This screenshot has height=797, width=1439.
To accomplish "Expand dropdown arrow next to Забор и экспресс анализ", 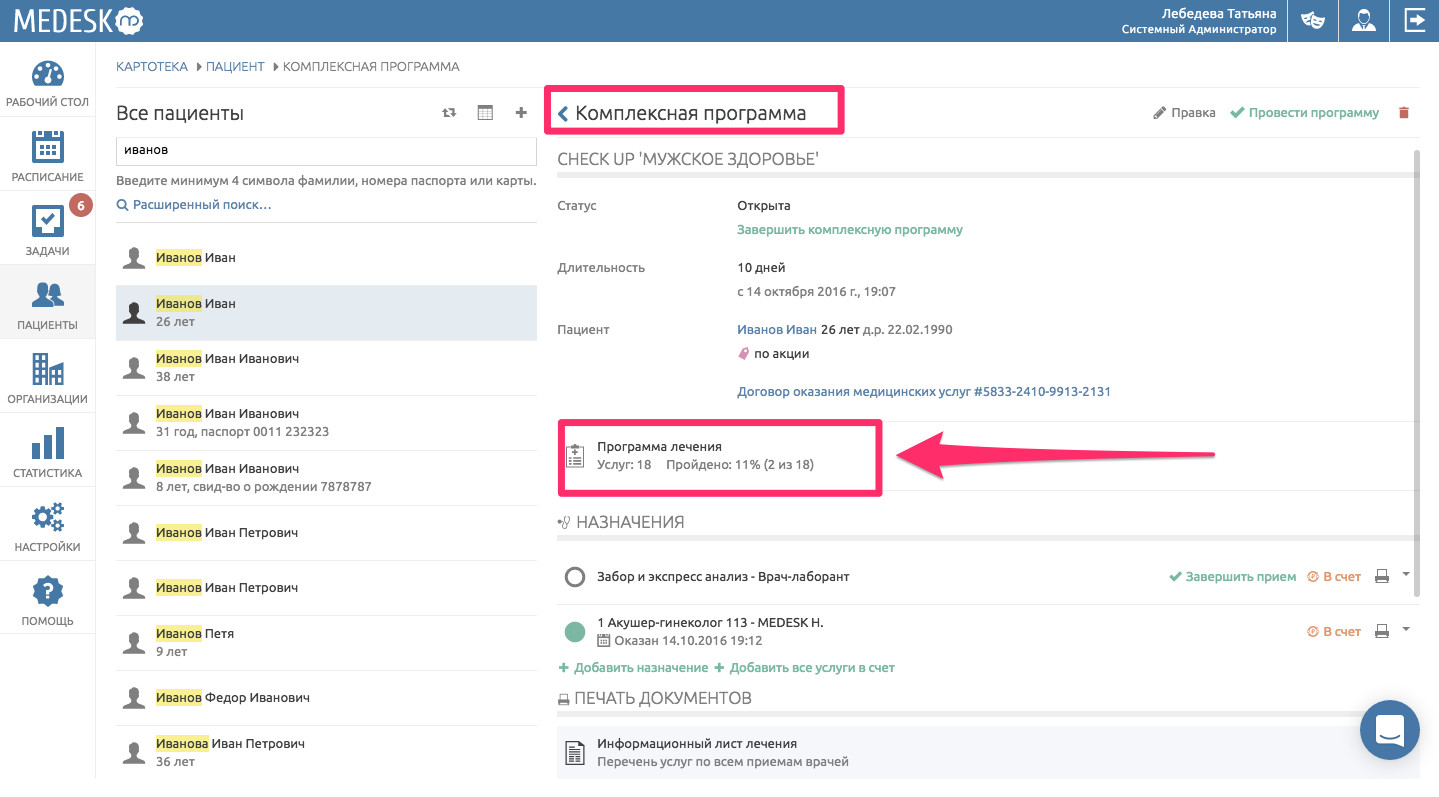I will pyautogui.click(x=1405, y=575).
